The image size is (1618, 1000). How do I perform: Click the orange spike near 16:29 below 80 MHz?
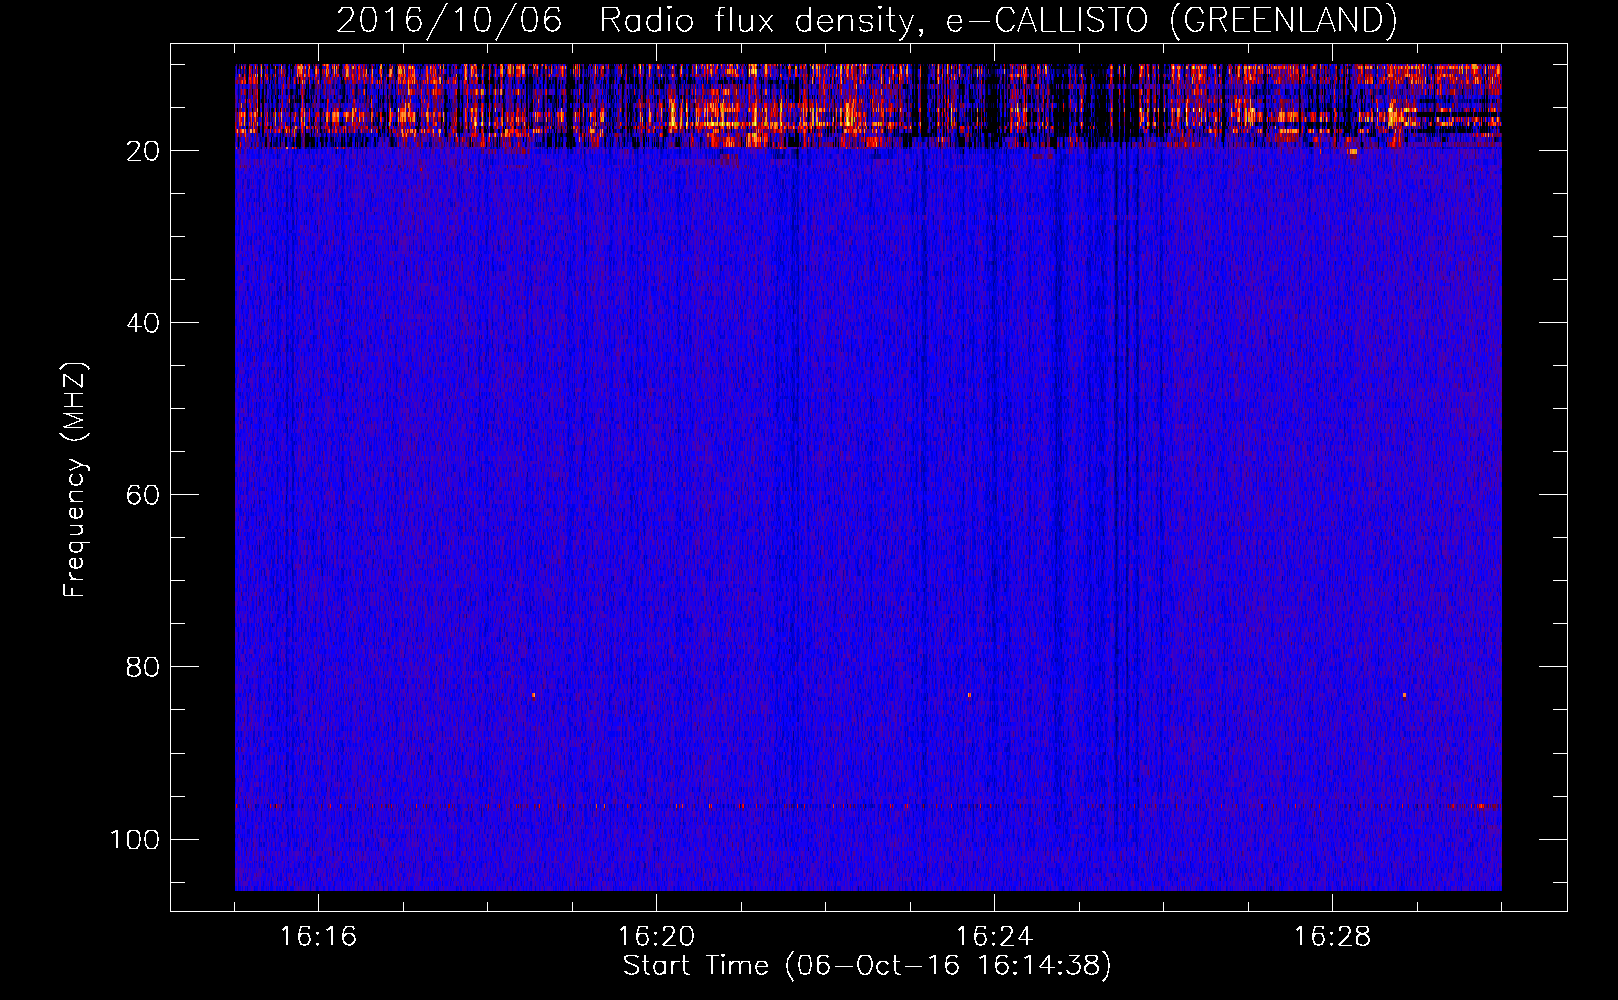pyautogui.click(x=1404, y=695)
